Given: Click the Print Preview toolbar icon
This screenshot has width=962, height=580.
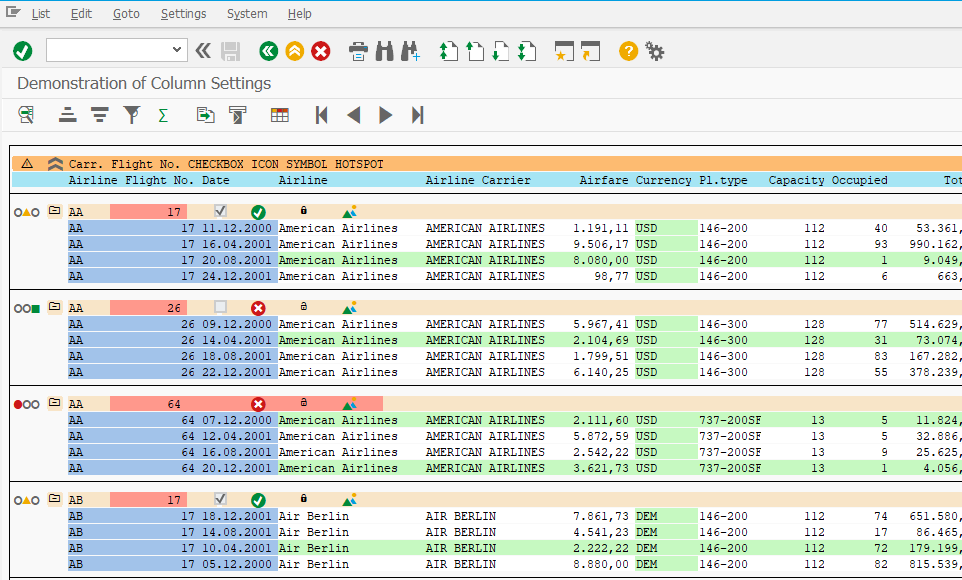Looking at the screenshot, I should tap(237, 115).
